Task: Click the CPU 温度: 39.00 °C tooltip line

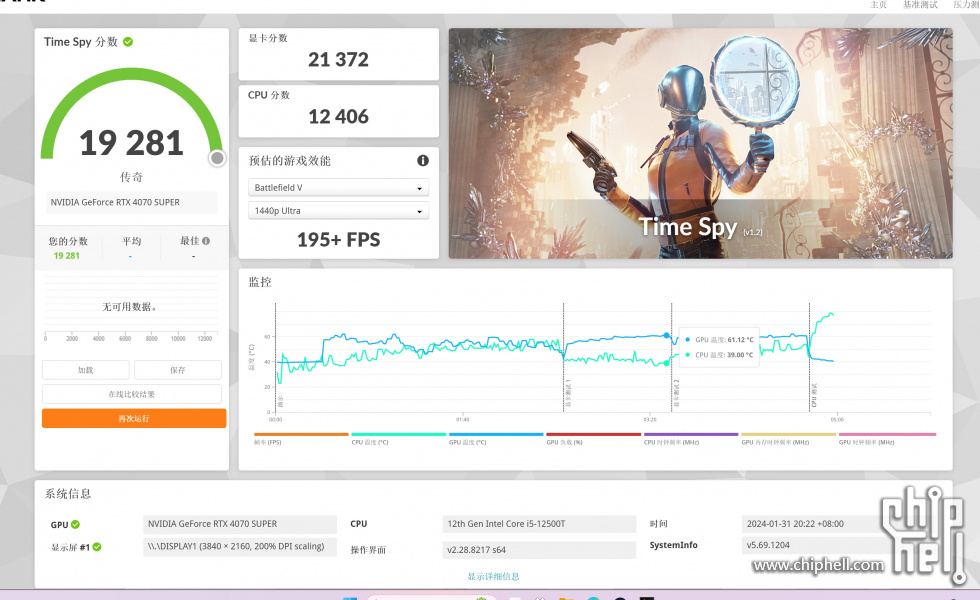Action: coord(719,355)
